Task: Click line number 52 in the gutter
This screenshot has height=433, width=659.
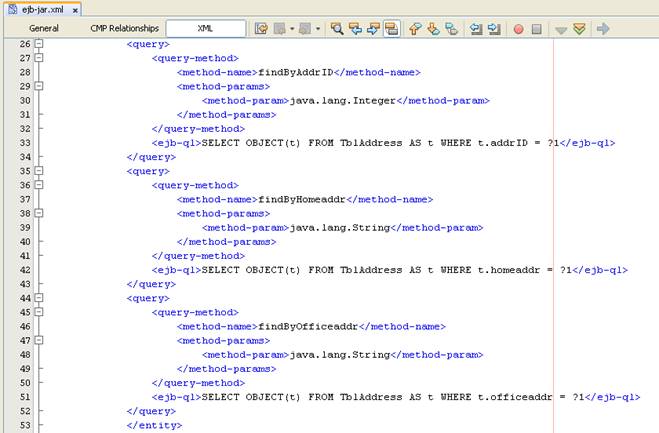Action: pos(25,411)
